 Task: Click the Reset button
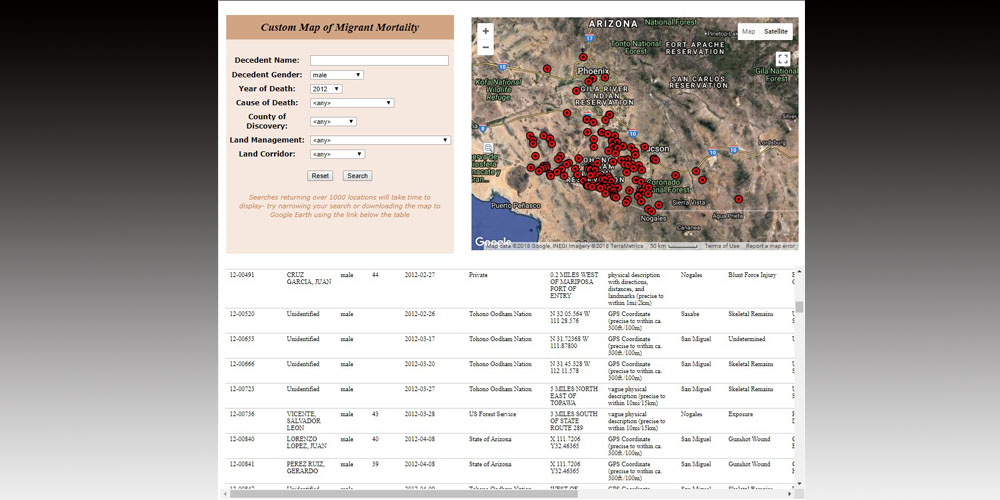coord(320,176)
